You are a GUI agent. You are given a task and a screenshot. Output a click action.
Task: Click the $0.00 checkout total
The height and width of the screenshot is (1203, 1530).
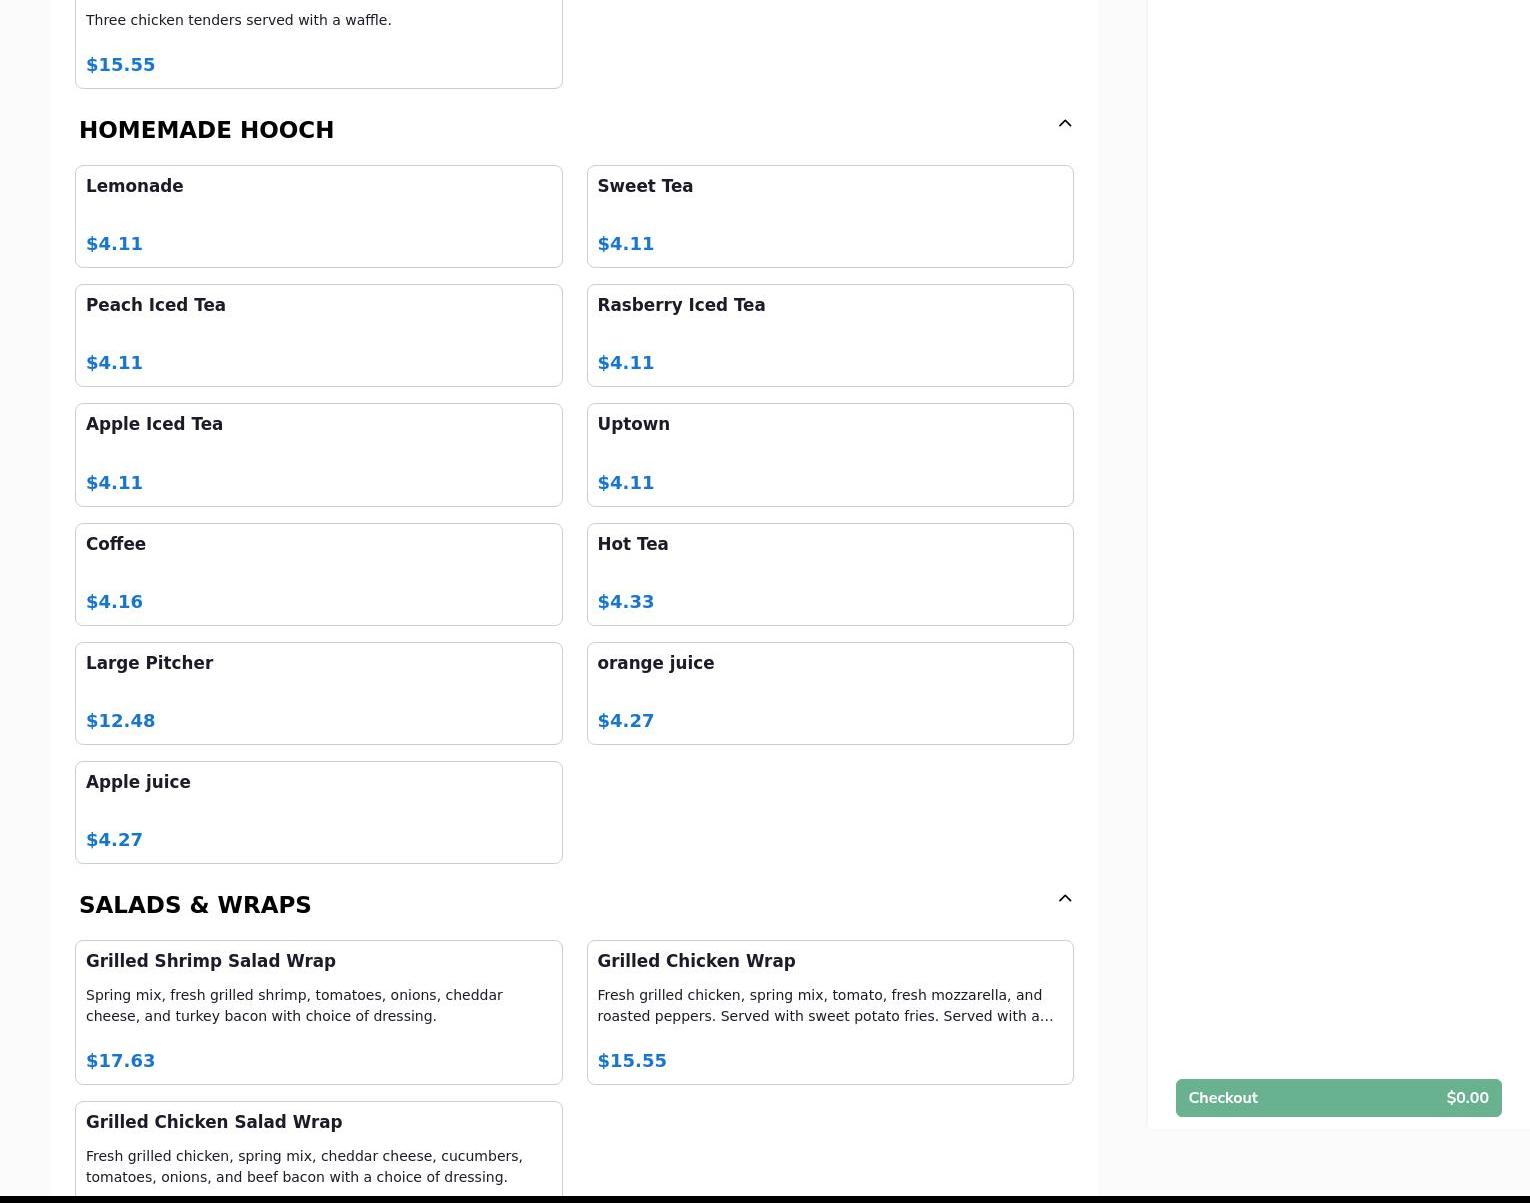(x=1467, y=1098)
